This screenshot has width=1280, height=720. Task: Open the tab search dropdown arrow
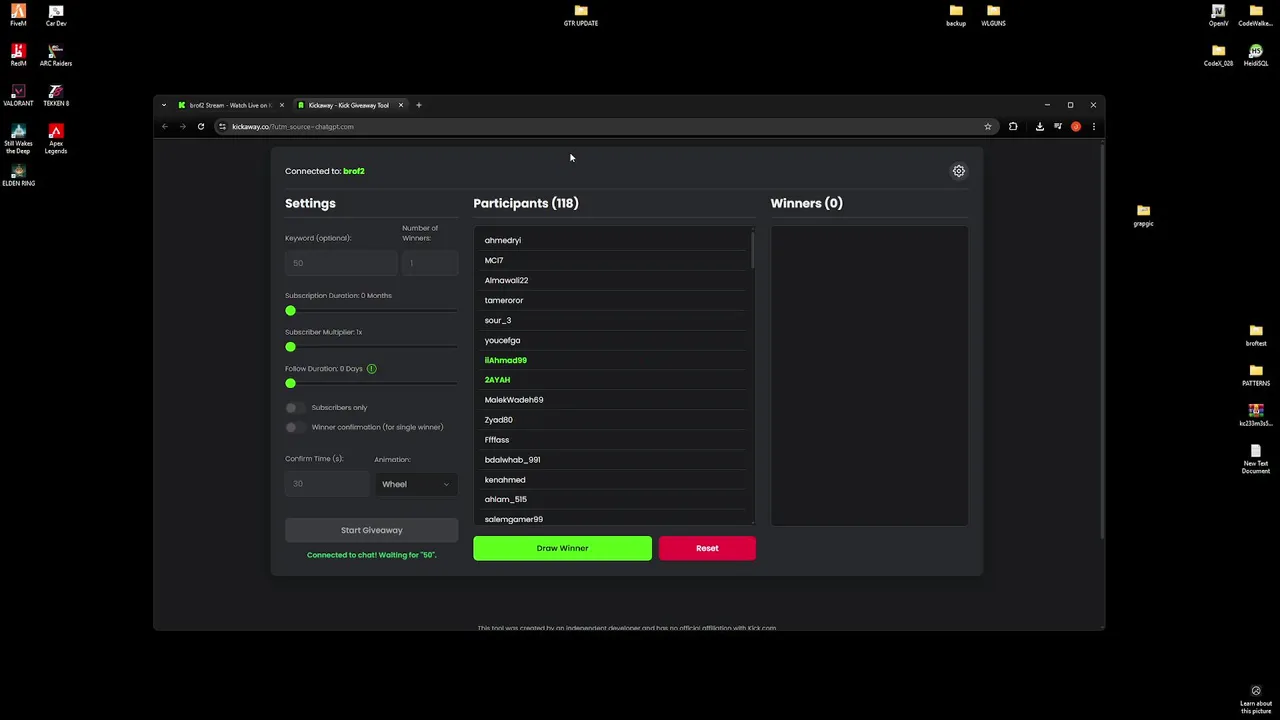click(x=164, y=105)
